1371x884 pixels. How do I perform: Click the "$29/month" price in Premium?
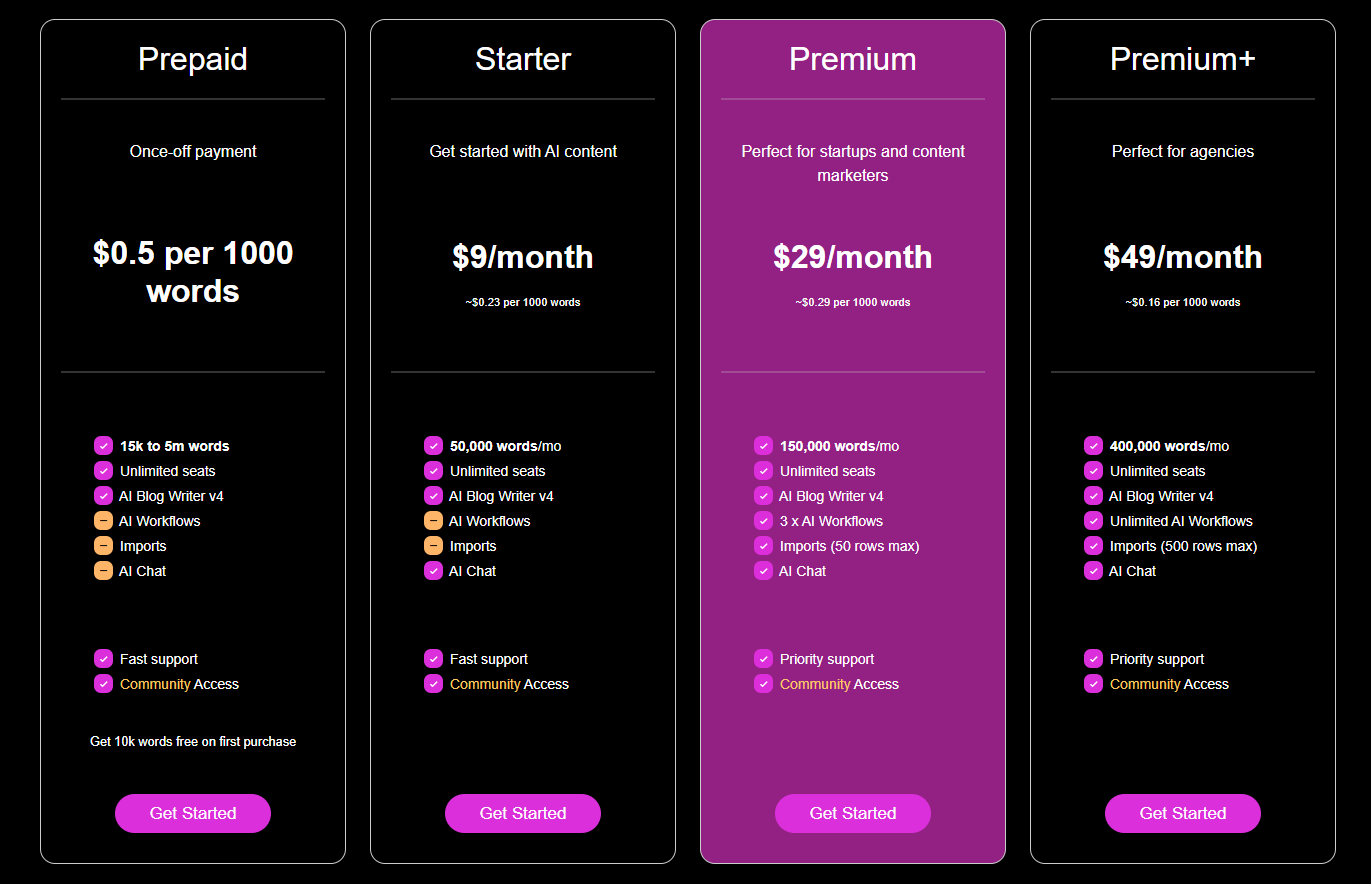(x=852, y=257)
